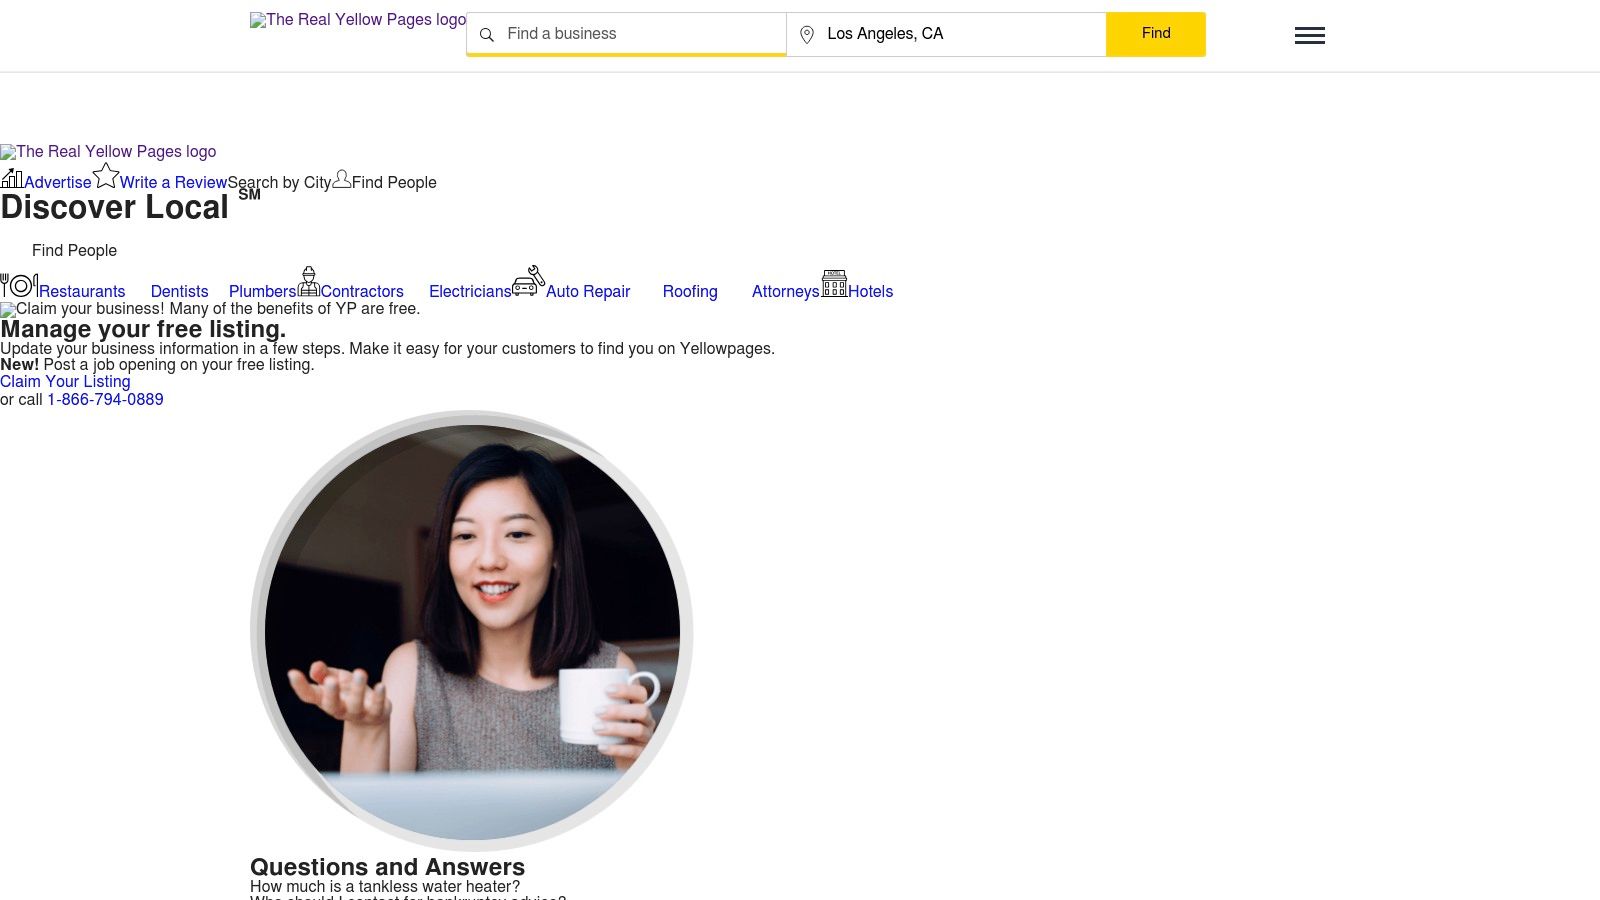
Task: Click the location pin icon
Action: (806, 35)
